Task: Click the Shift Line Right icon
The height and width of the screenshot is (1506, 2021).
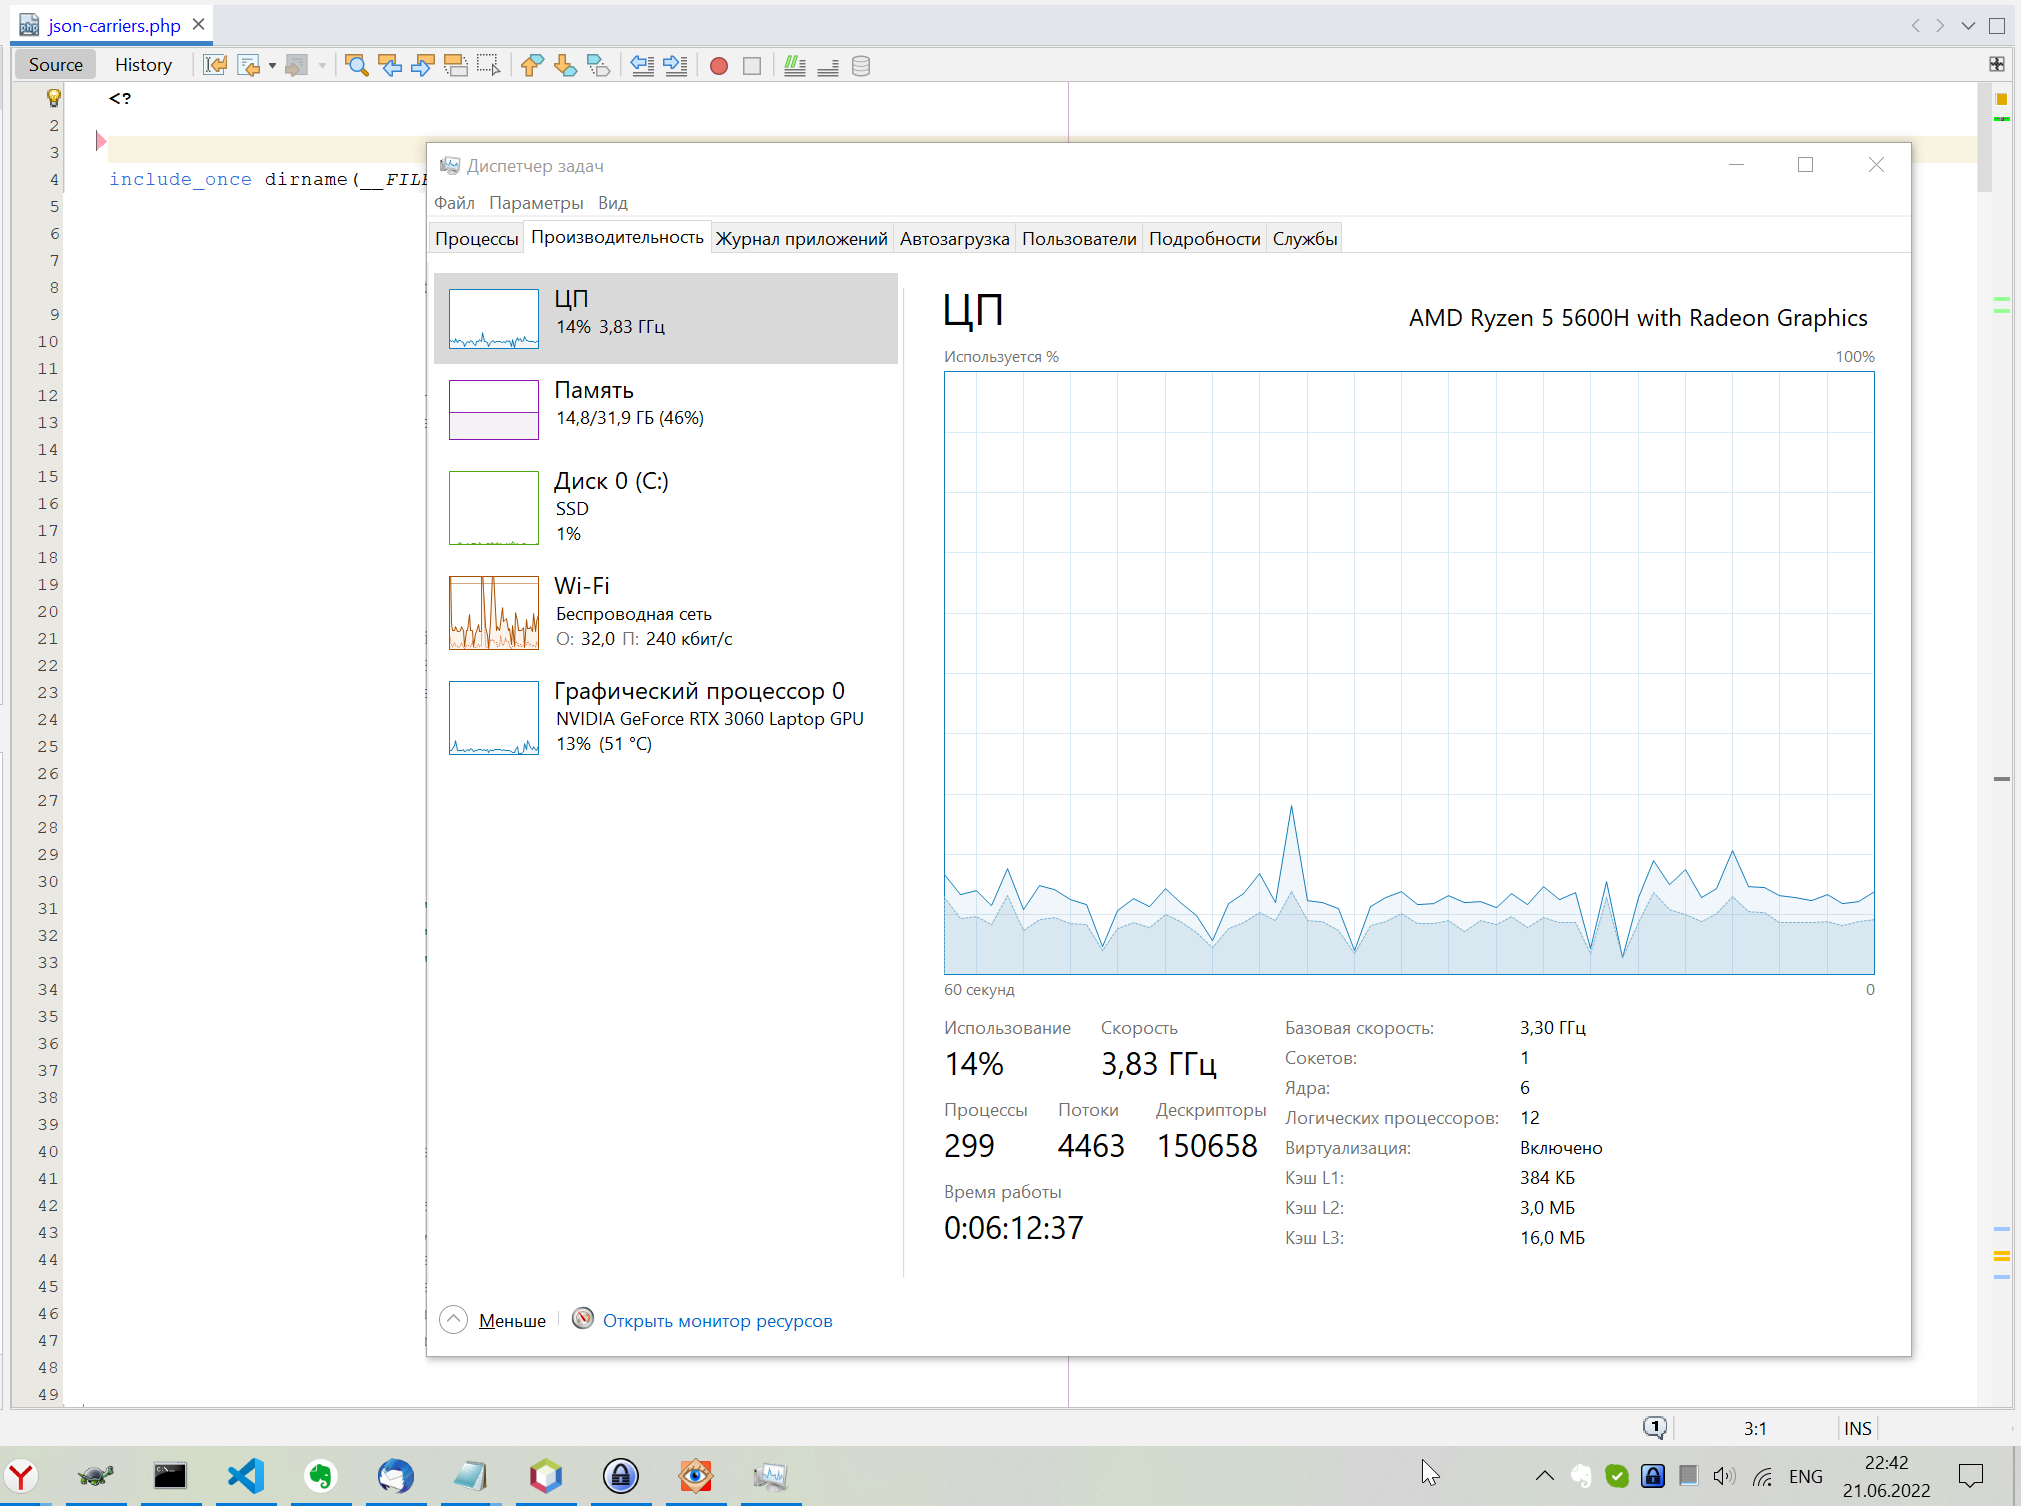Action: 676,66
